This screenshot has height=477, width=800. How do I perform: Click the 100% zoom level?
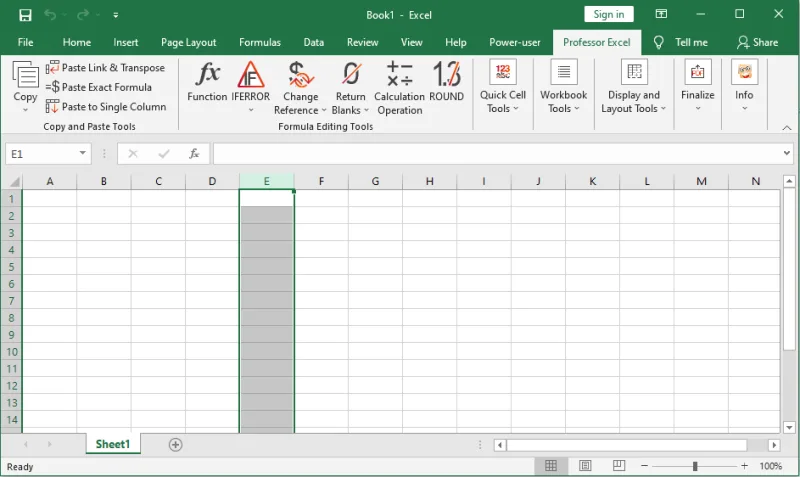[770, 466]
